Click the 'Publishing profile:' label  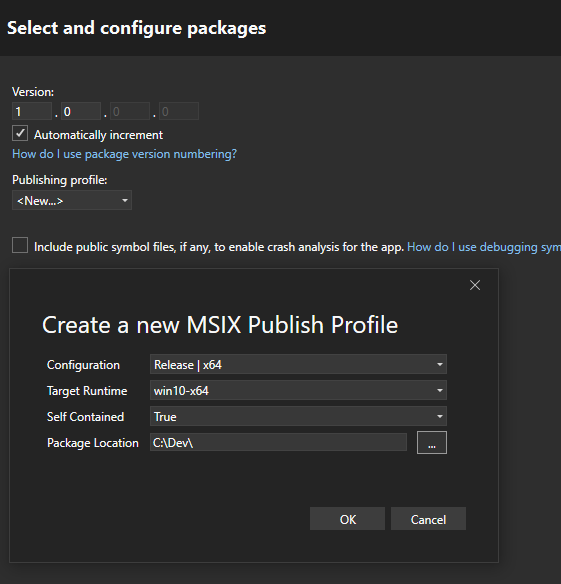coord(60,180)
